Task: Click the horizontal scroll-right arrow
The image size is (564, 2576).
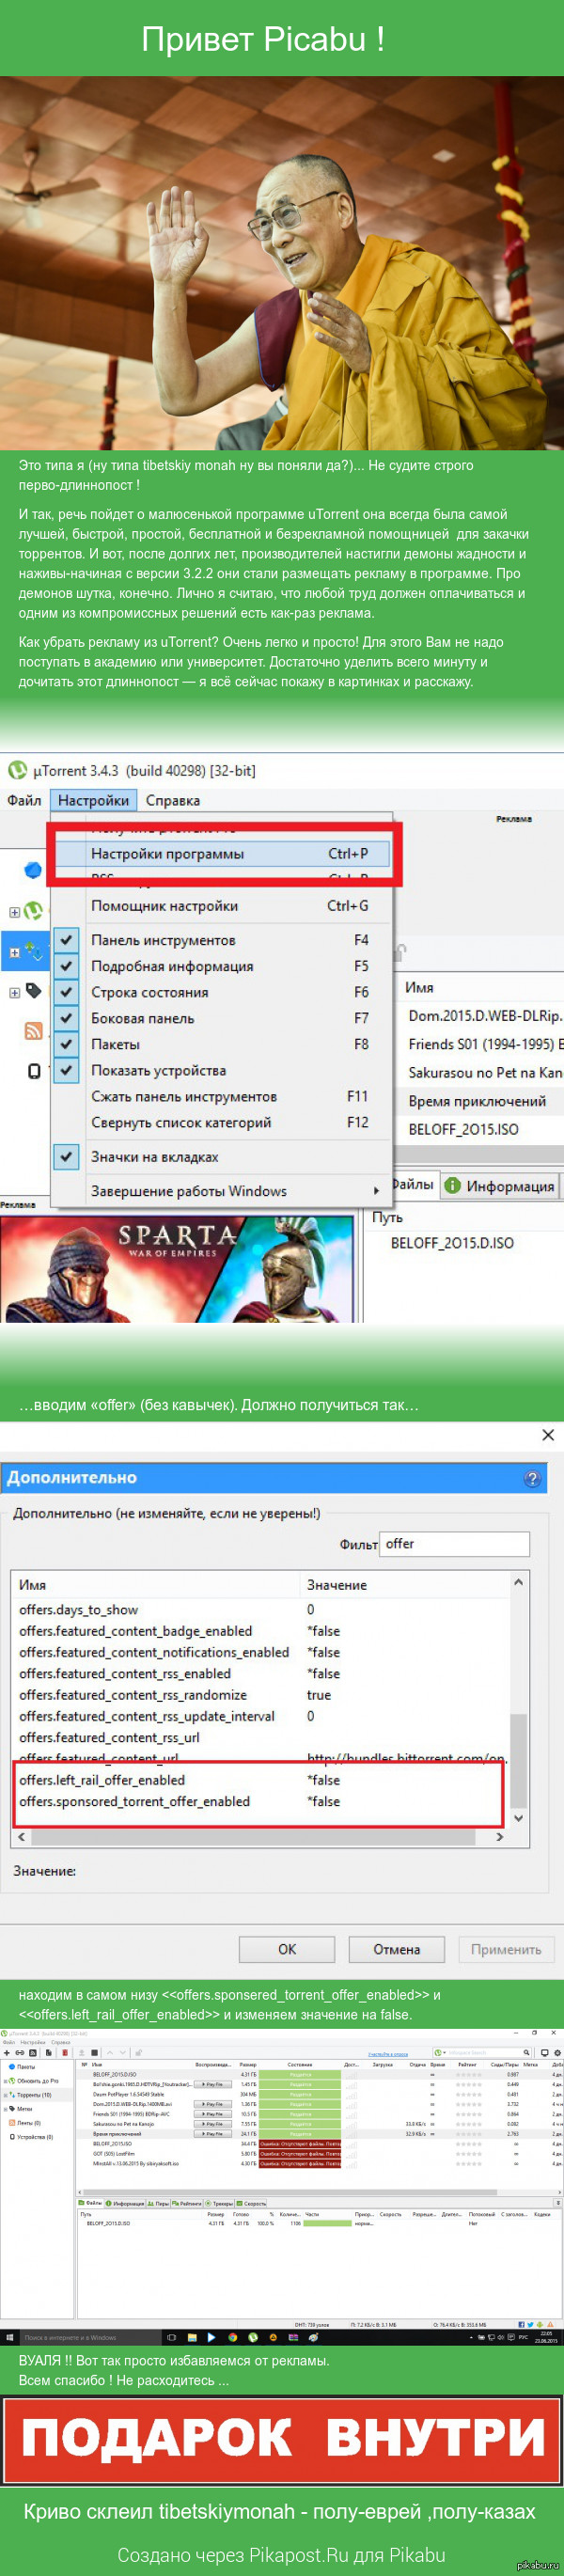Action: tap(500, 1837)
